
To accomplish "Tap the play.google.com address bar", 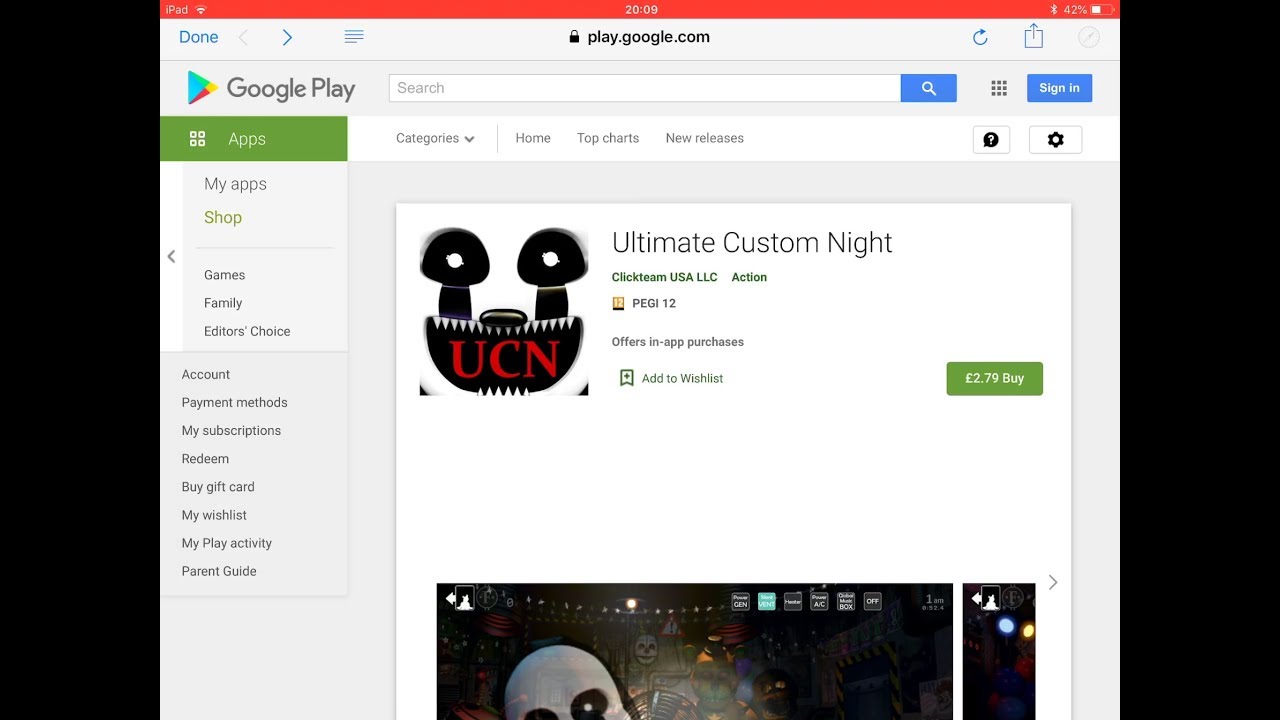I will coord(640,37).
